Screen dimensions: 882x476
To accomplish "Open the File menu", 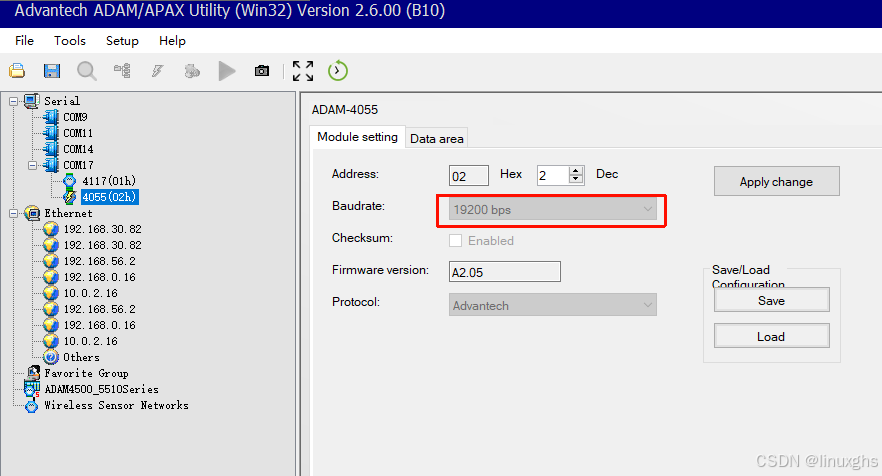I will point(24,41).
